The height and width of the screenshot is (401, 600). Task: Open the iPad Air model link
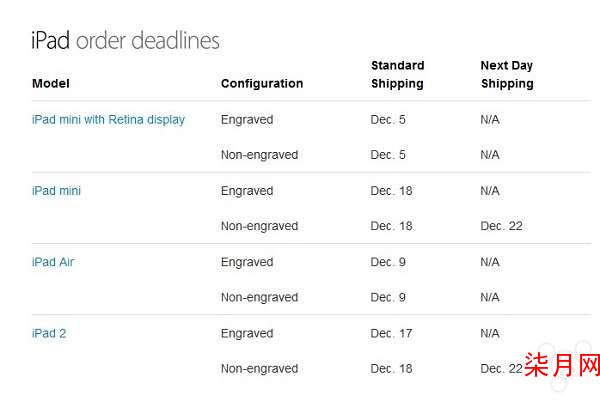click(53, 262)
